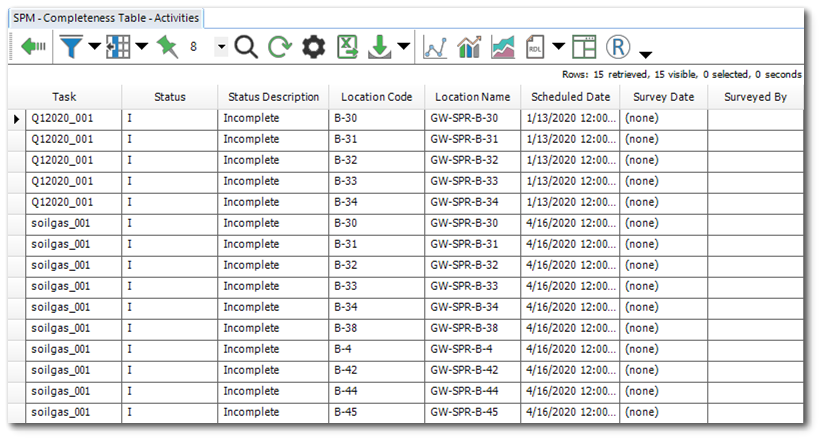Click the circled R icon
820x439 pixels.
(x=619, y=47)
